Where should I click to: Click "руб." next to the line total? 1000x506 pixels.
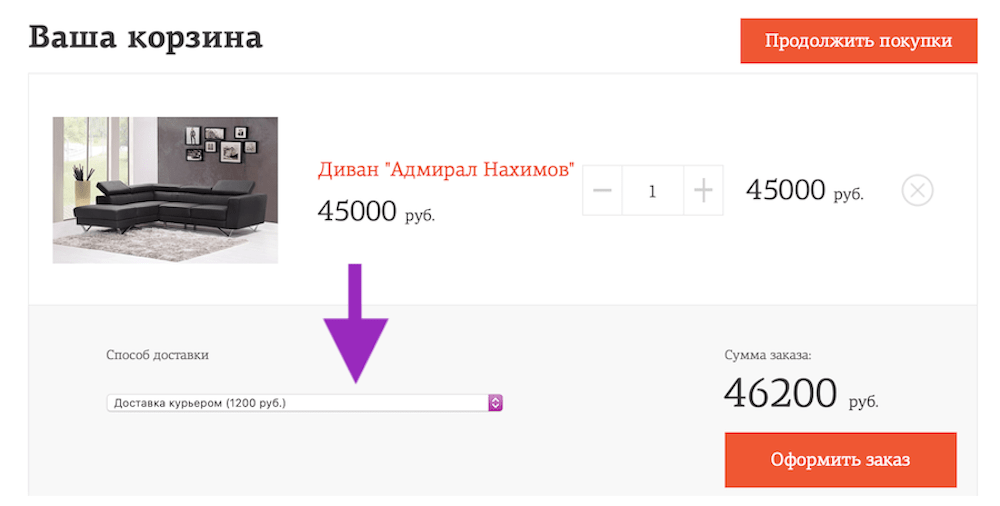click(848, 195)
